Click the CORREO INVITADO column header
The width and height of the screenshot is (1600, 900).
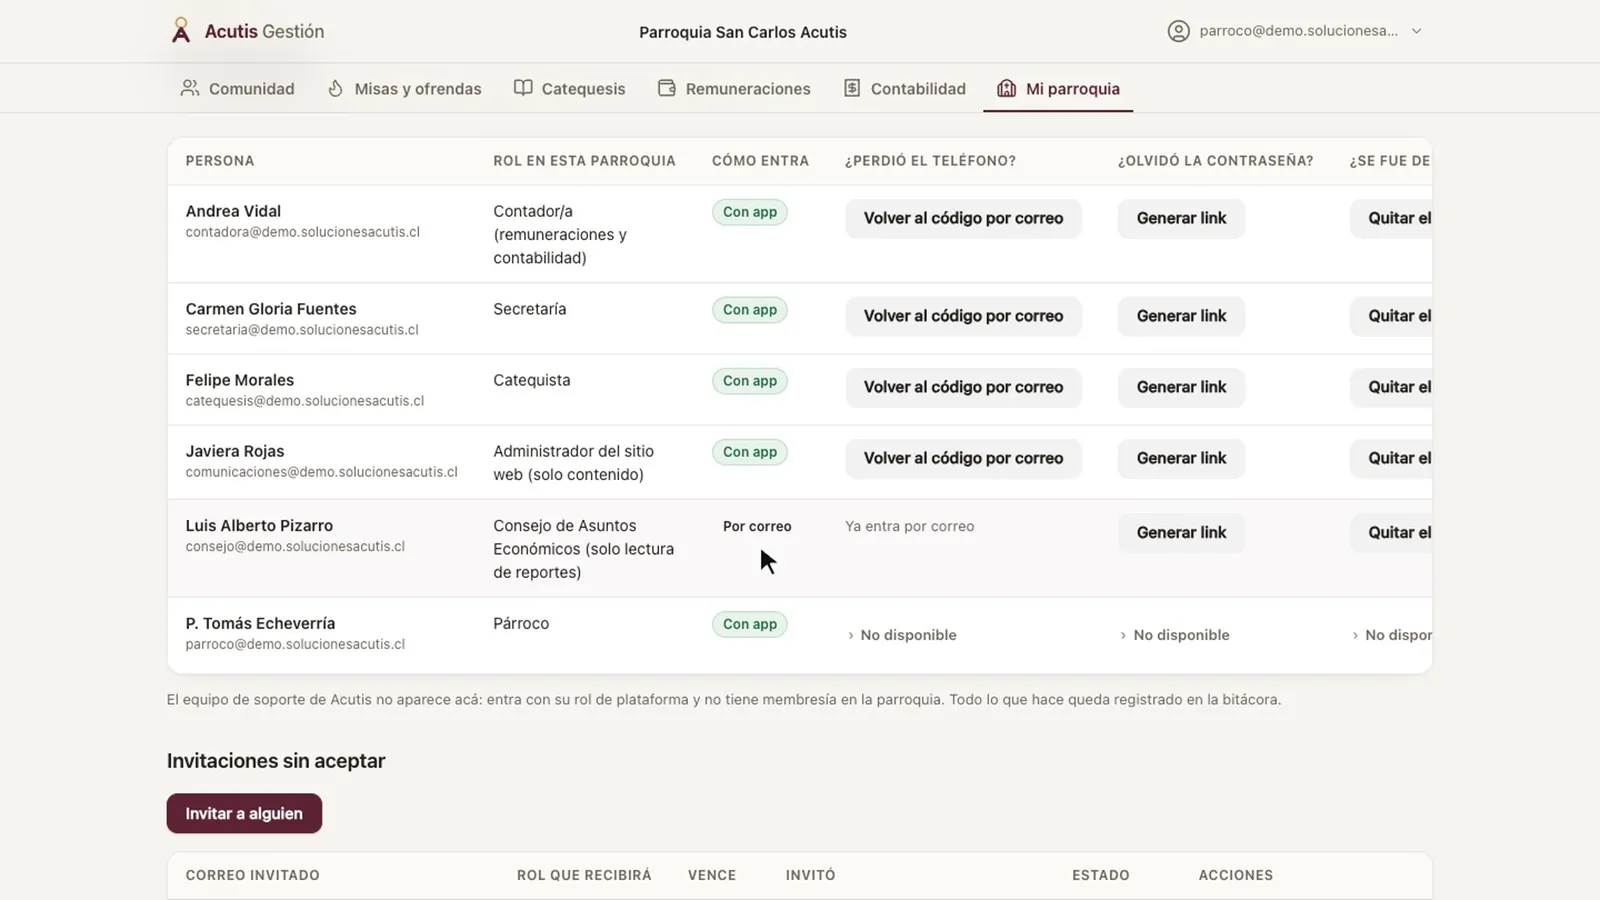tap(252, 875)
